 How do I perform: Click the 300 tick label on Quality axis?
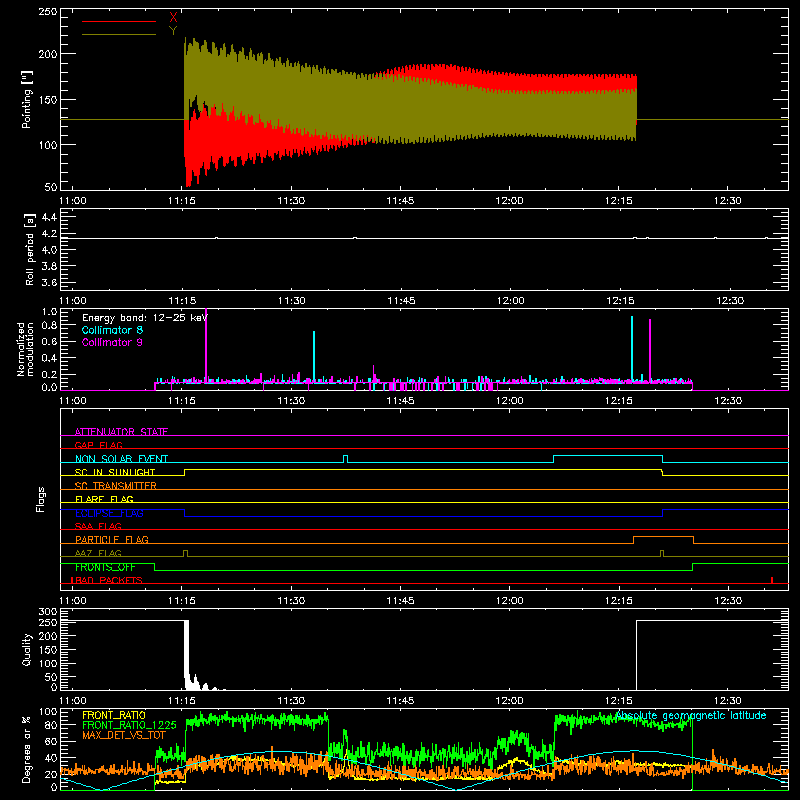coord(48,612)
